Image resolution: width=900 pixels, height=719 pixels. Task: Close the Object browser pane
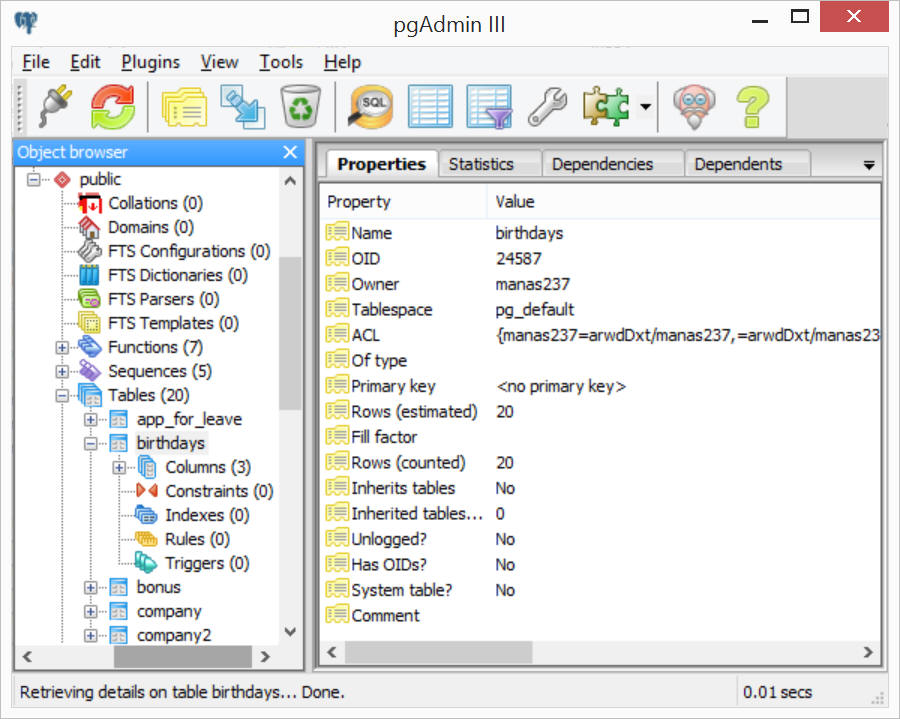click(290, 152)
